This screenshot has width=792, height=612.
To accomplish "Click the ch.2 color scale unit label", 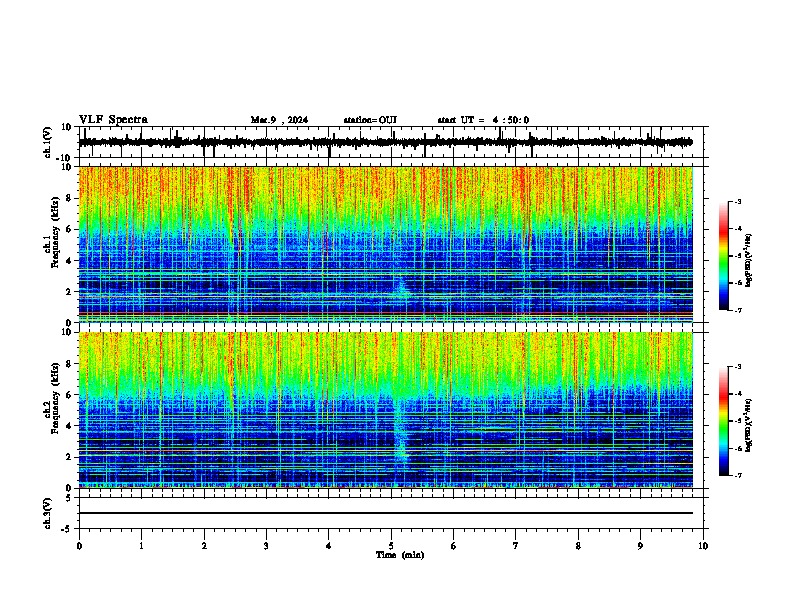I will point(748,425).
